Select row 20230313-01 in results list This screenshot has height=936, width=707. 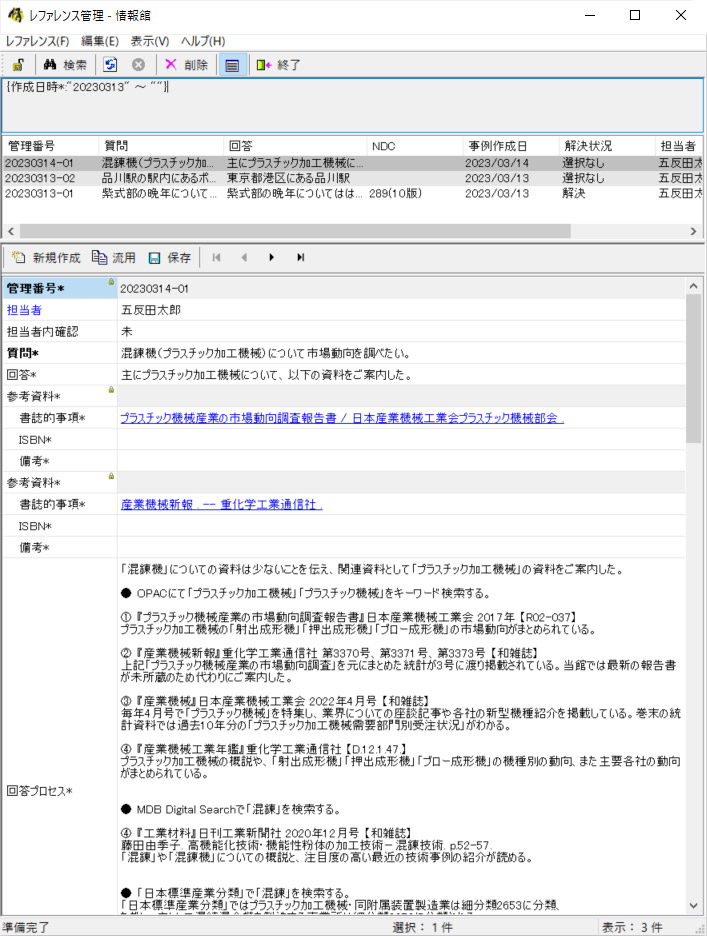(352, 193)
